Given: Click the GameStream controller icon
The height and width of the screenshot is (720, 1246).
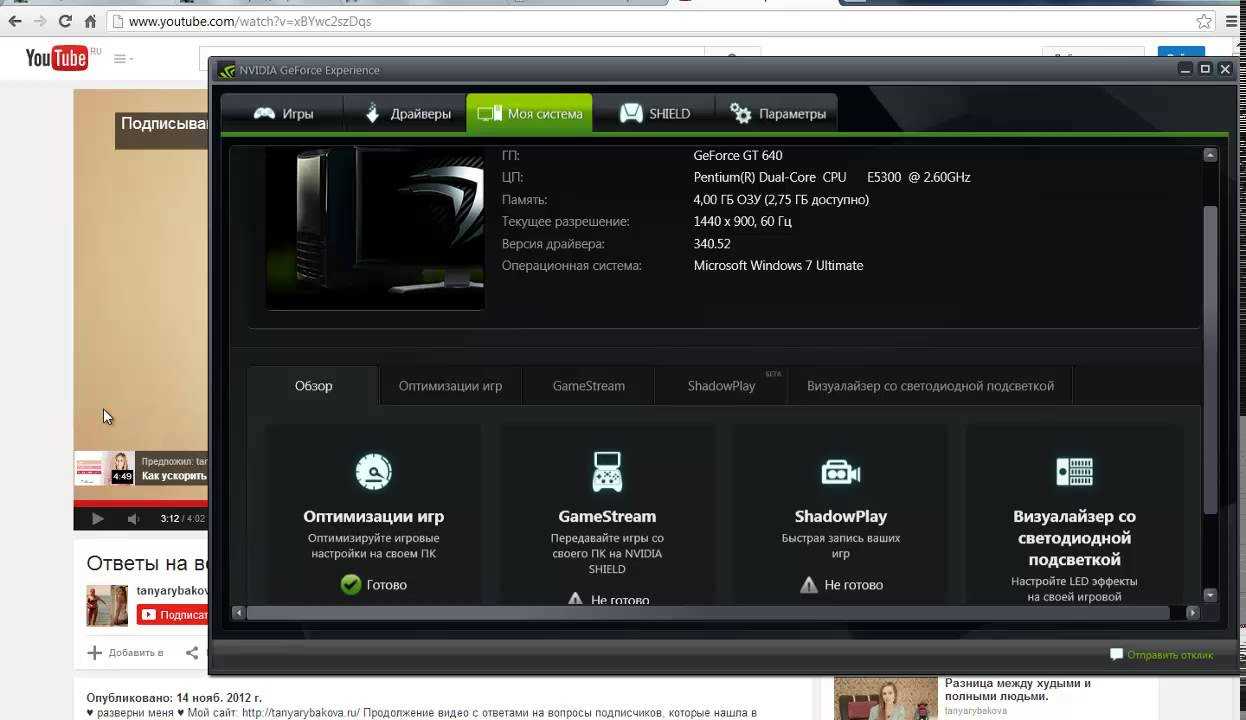Looking at the screenshot, I should click(607, 472).
